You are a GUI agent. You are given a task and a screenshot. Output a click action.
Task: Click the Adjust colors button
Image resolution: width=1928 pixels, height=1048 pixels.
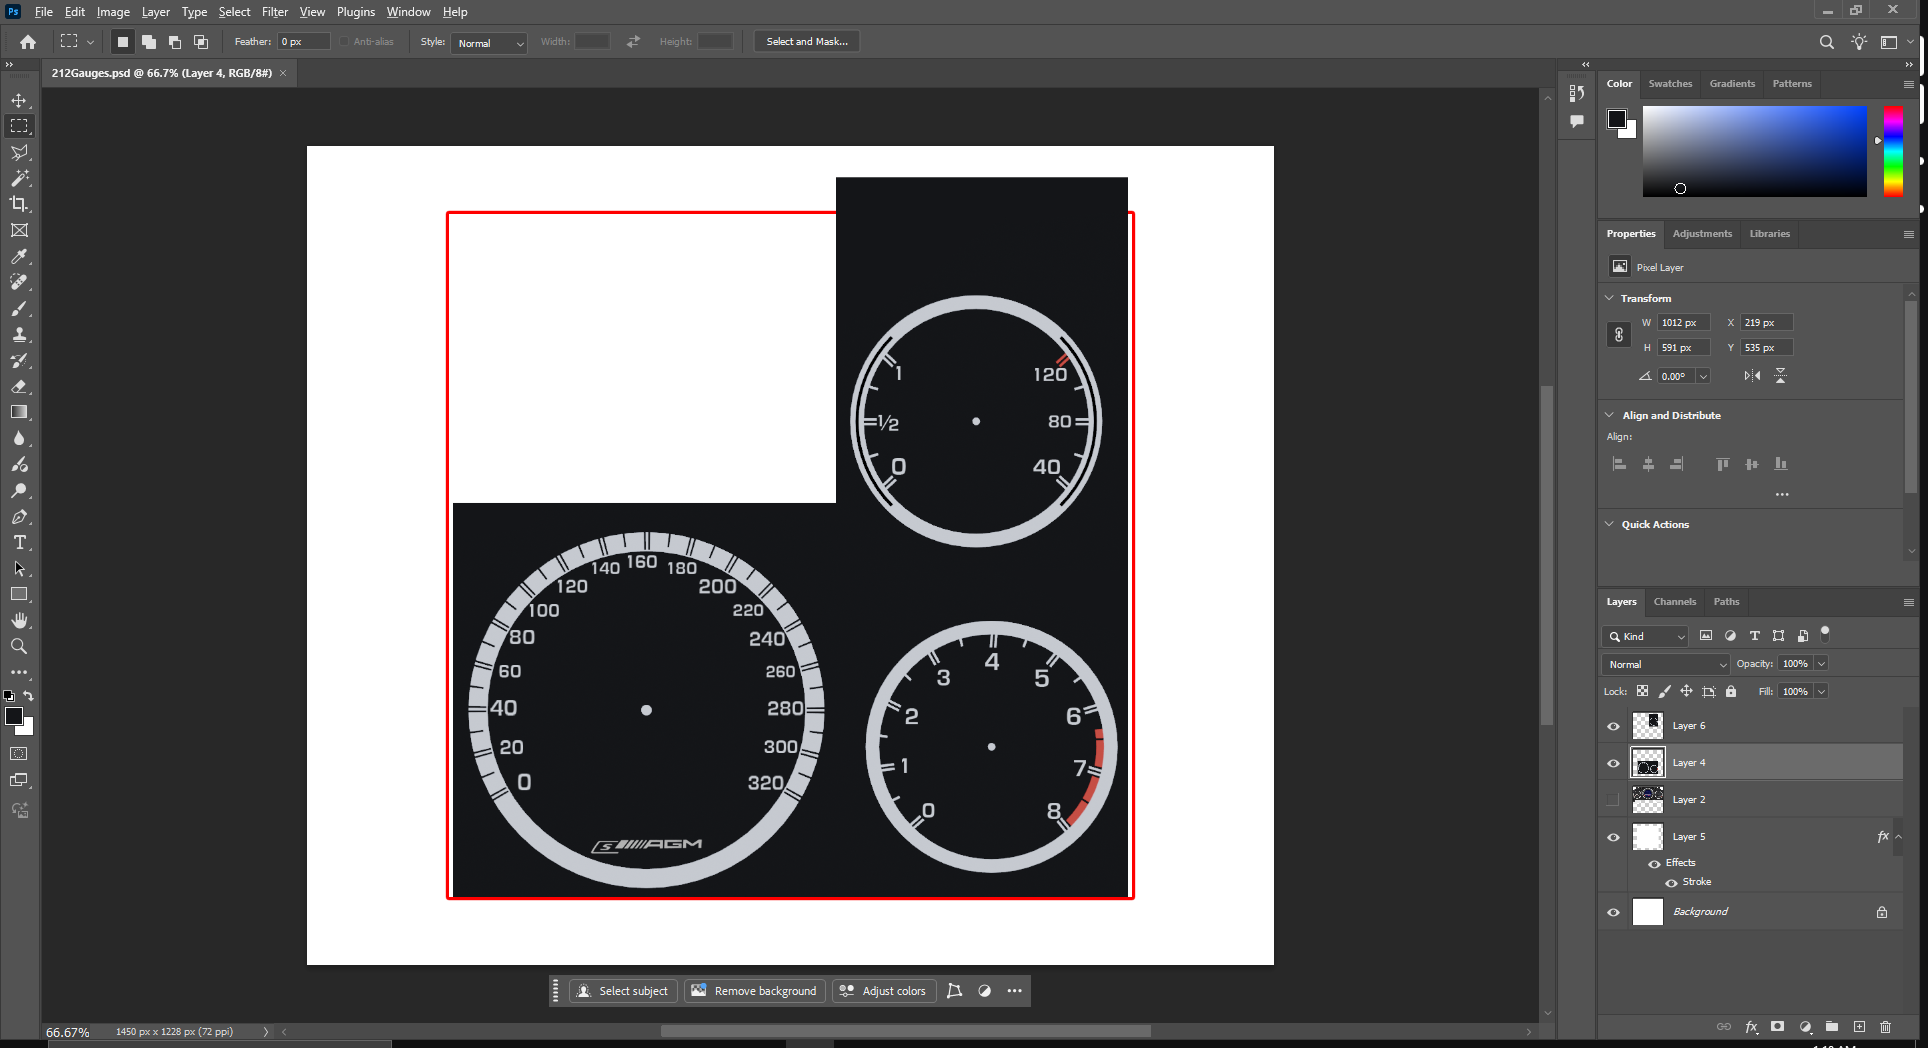[x=883, y=991]
